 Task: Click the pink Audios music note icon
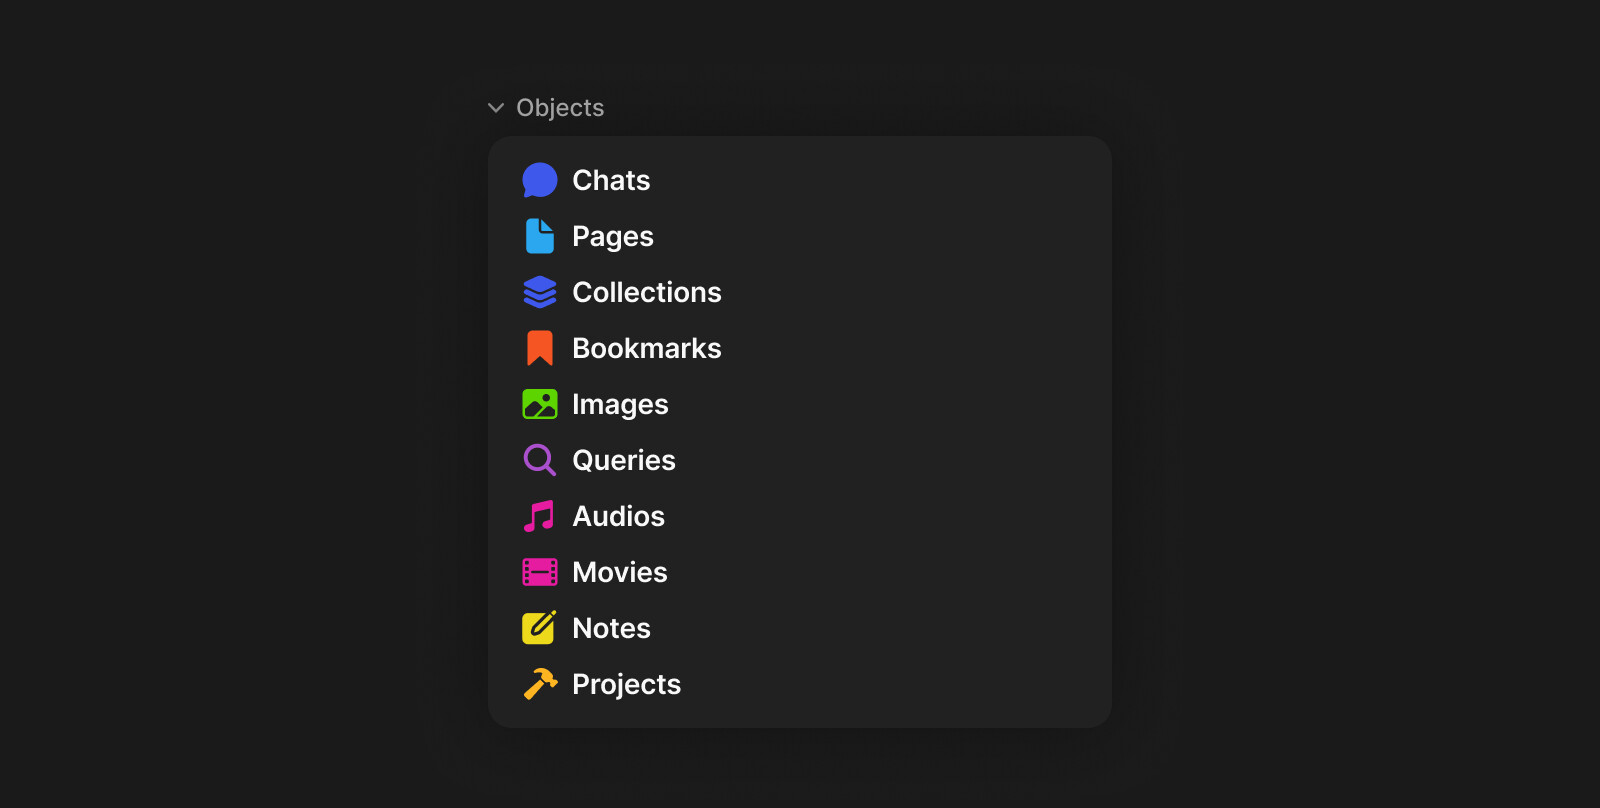540,516
